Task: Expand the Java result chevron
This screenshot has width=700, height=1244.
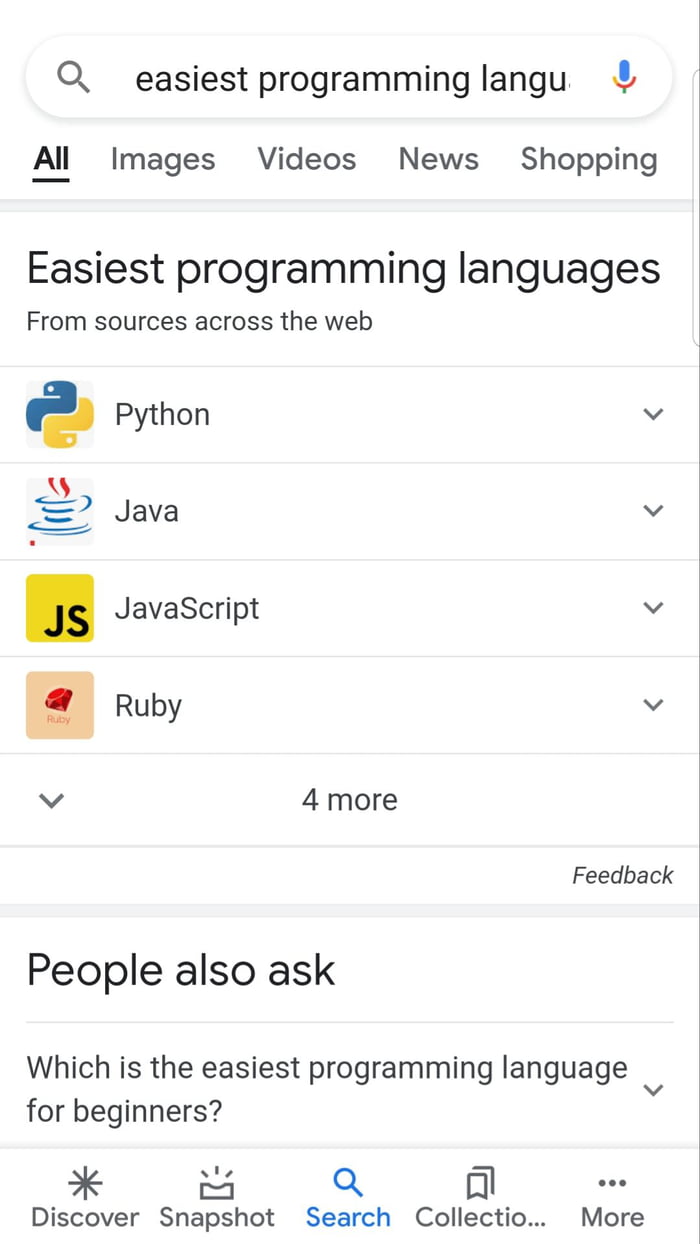Action: coord(653,511)
